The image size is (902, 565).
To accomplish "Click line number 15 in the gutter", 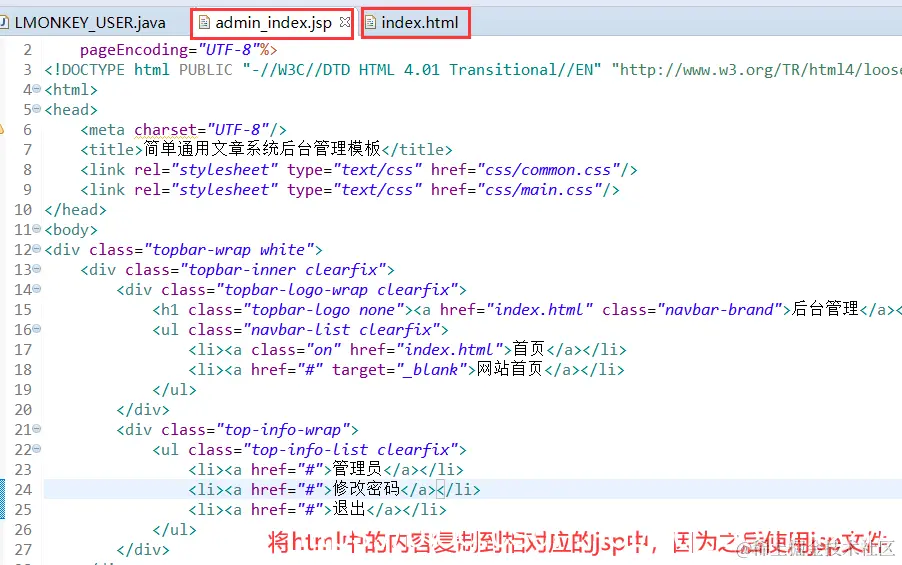I will [x=23, y=310].
